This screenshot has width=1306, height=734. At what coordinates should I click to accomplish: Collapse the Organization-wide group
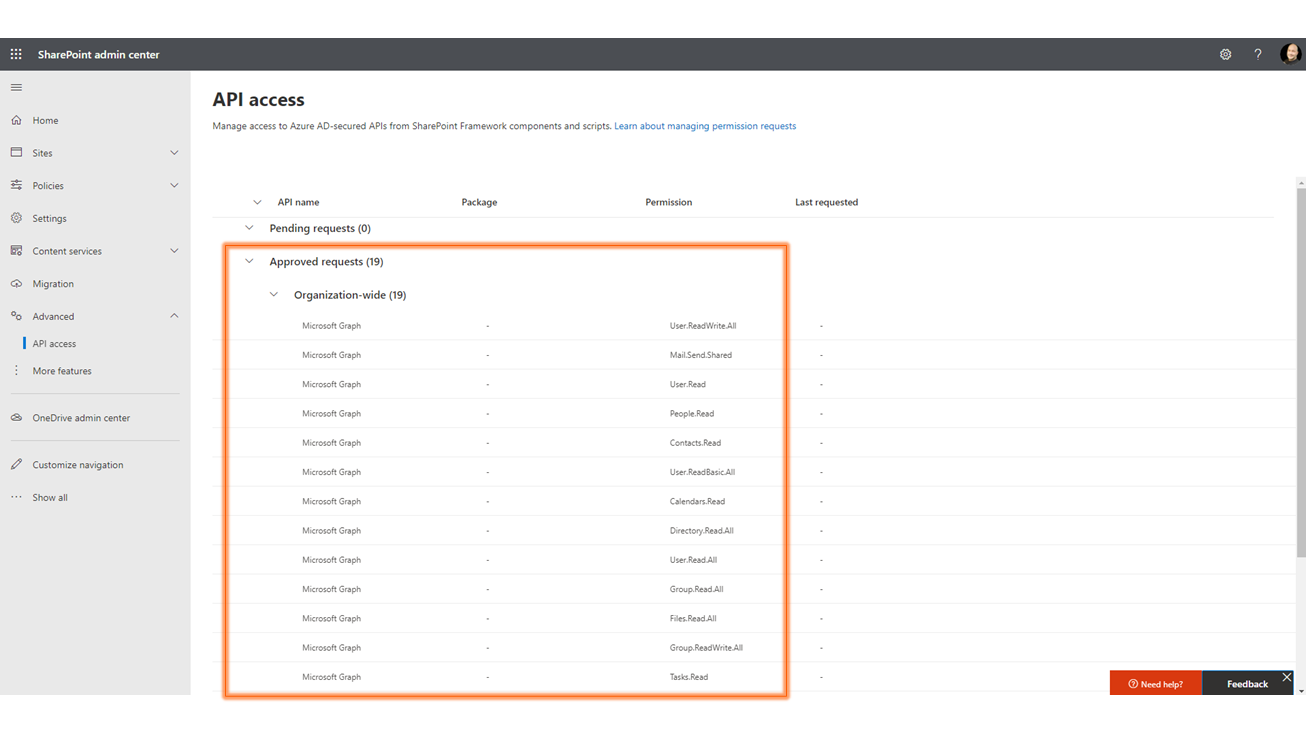(x=274, y=295)
